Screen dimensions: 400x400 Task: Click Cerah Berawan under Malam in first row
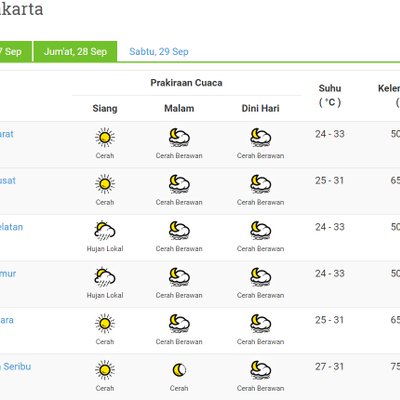point(179,156)
